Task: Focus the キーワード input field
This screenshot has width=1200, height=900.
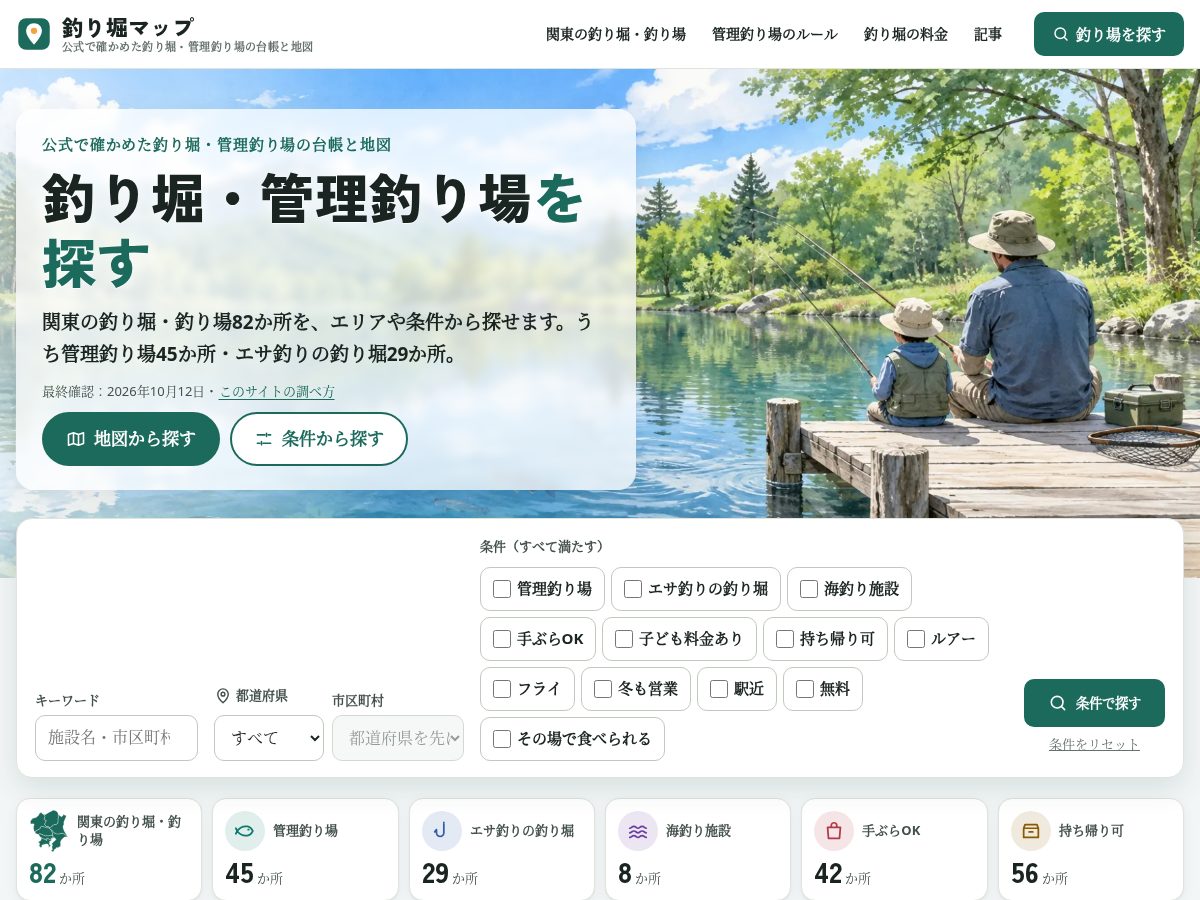Action: click(x=116, y=738)
